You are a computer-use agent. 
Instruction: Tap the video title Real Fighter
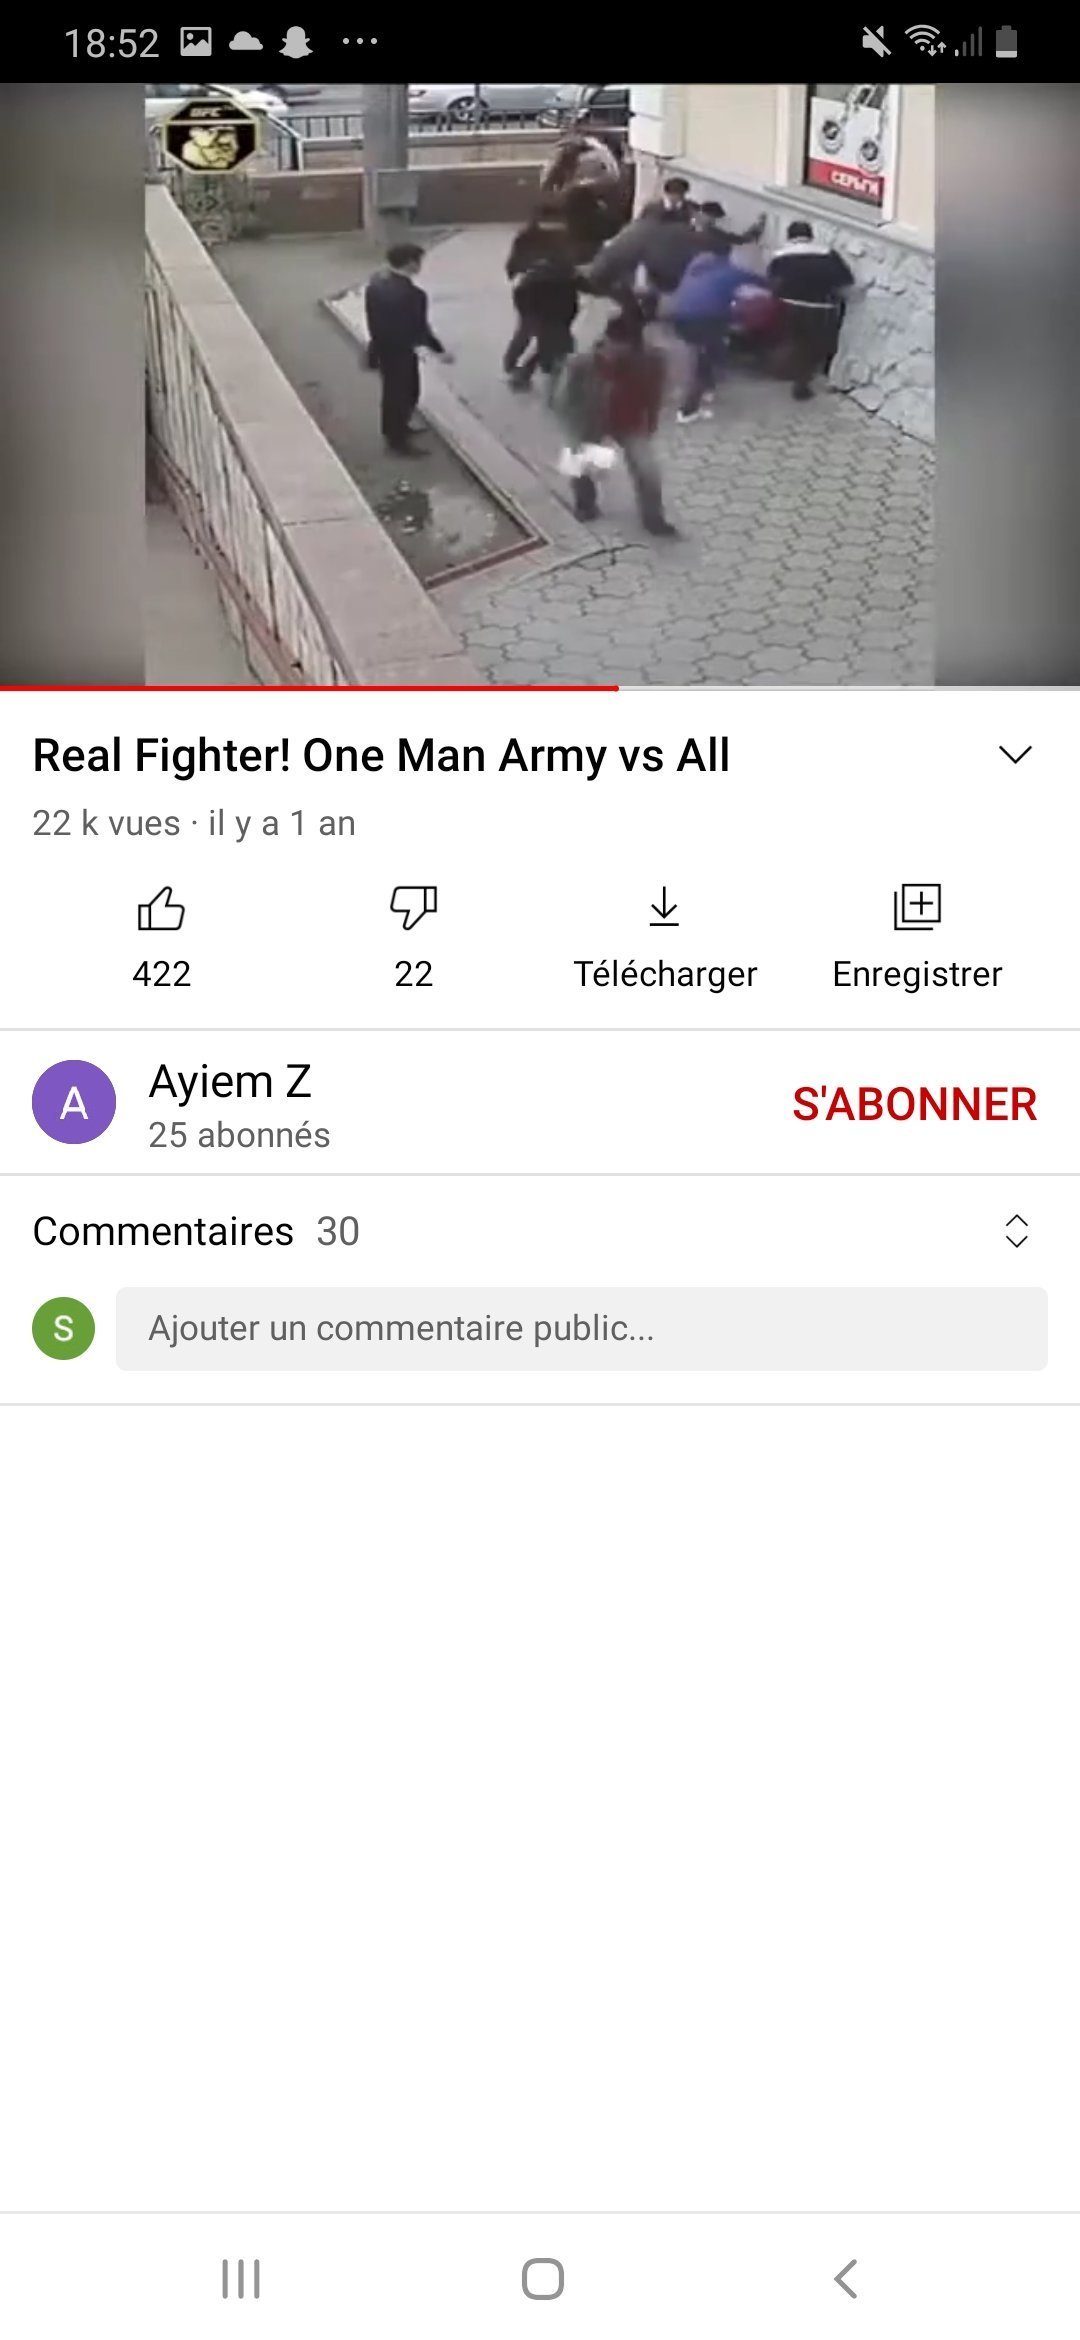coord(381,755)
